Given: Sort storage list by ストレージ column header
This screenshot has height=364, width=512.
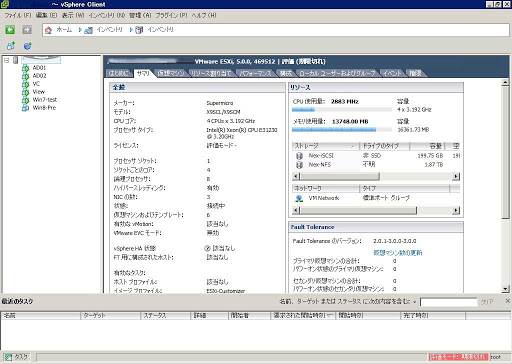Looking at the screenshot, I should click(x=325, y=146).
